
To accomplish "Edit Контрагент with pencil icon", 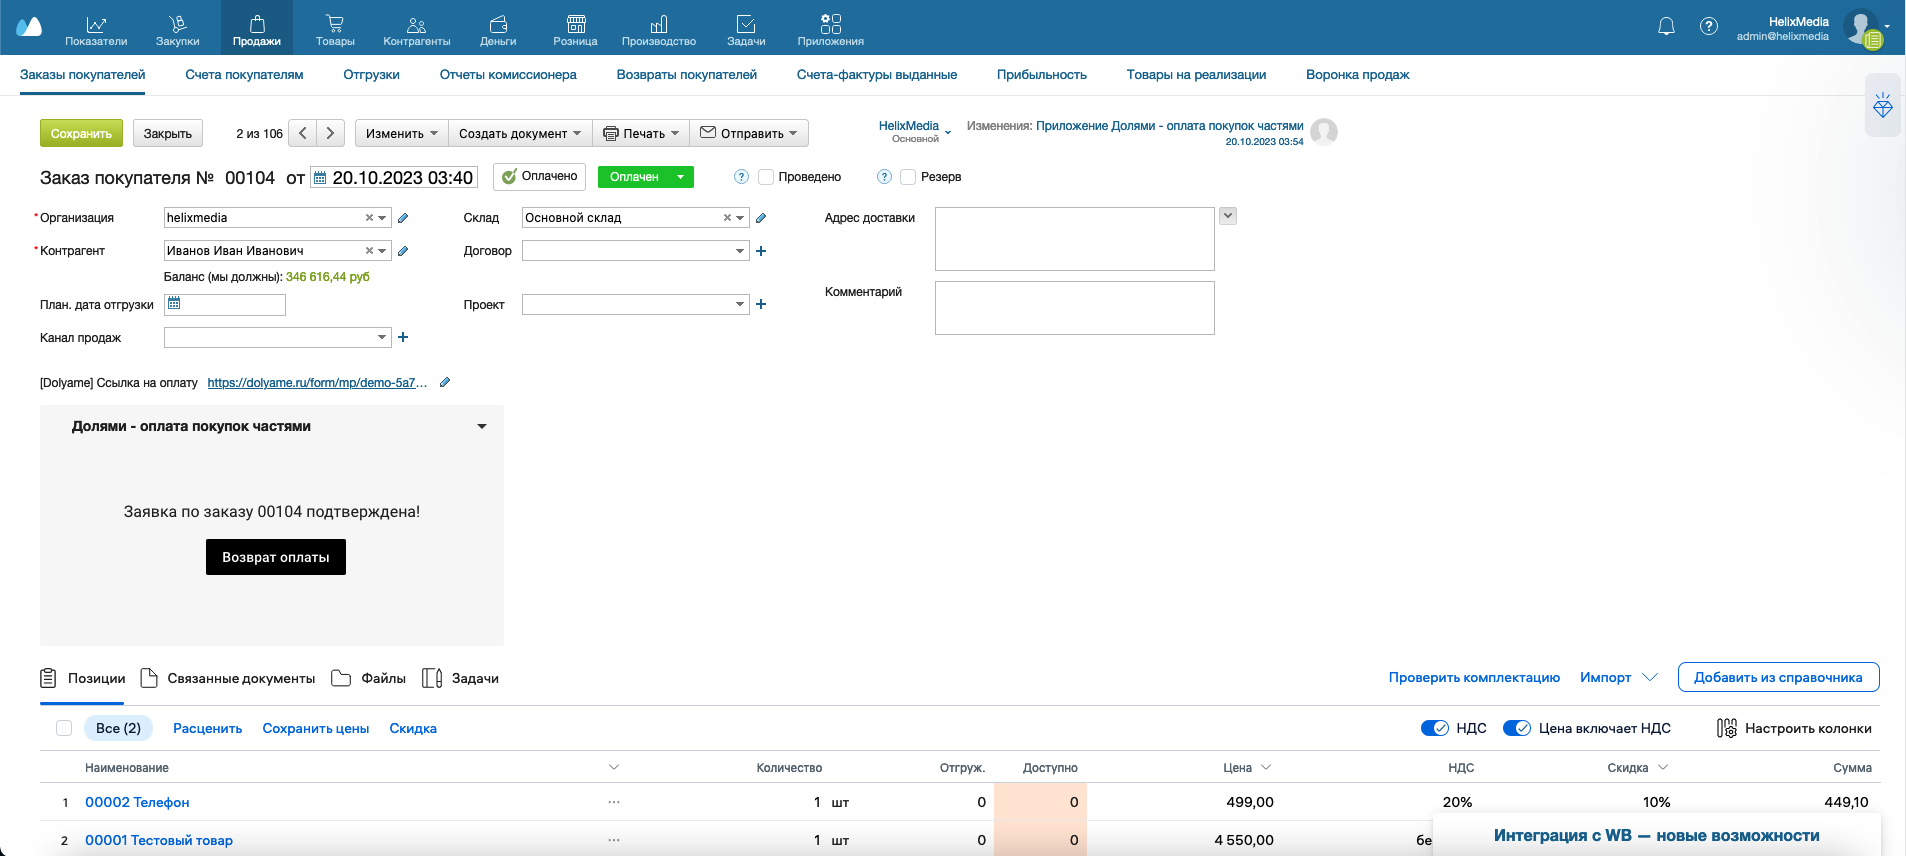I will point(403,251).
